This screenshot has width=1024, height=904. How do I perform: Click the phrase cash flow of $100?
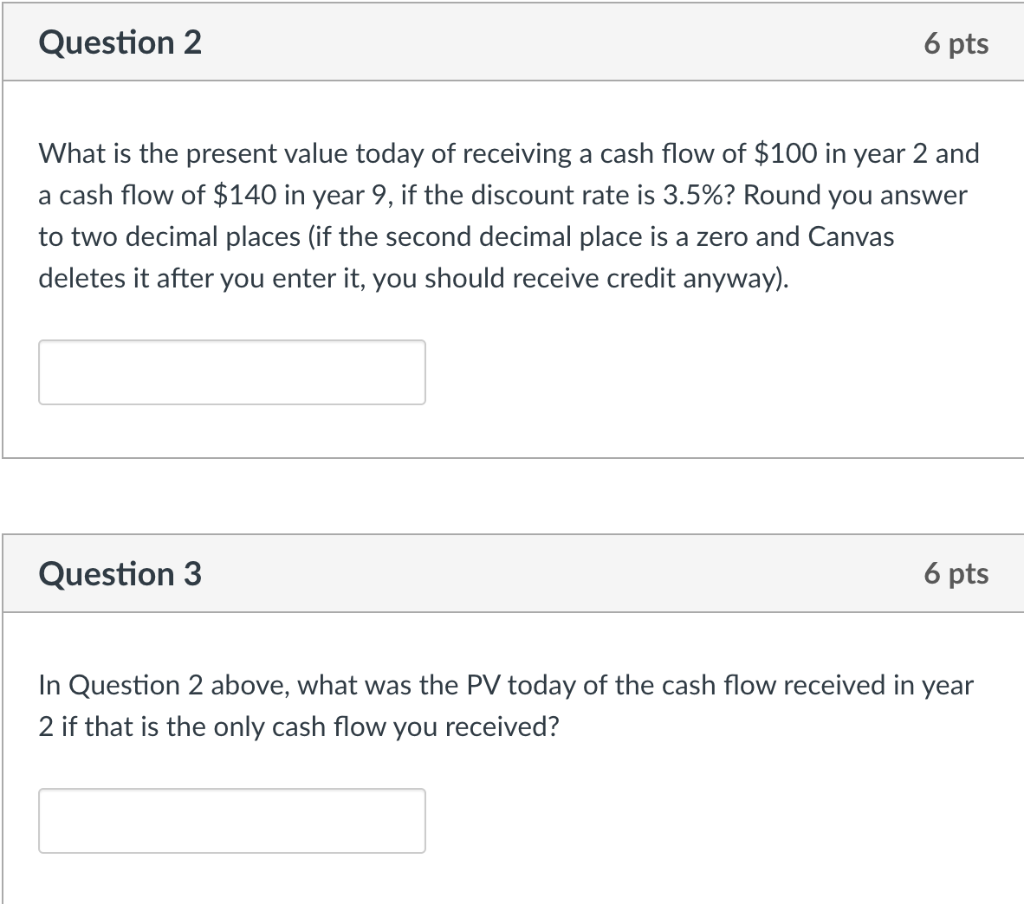click(x=721, y=153)
